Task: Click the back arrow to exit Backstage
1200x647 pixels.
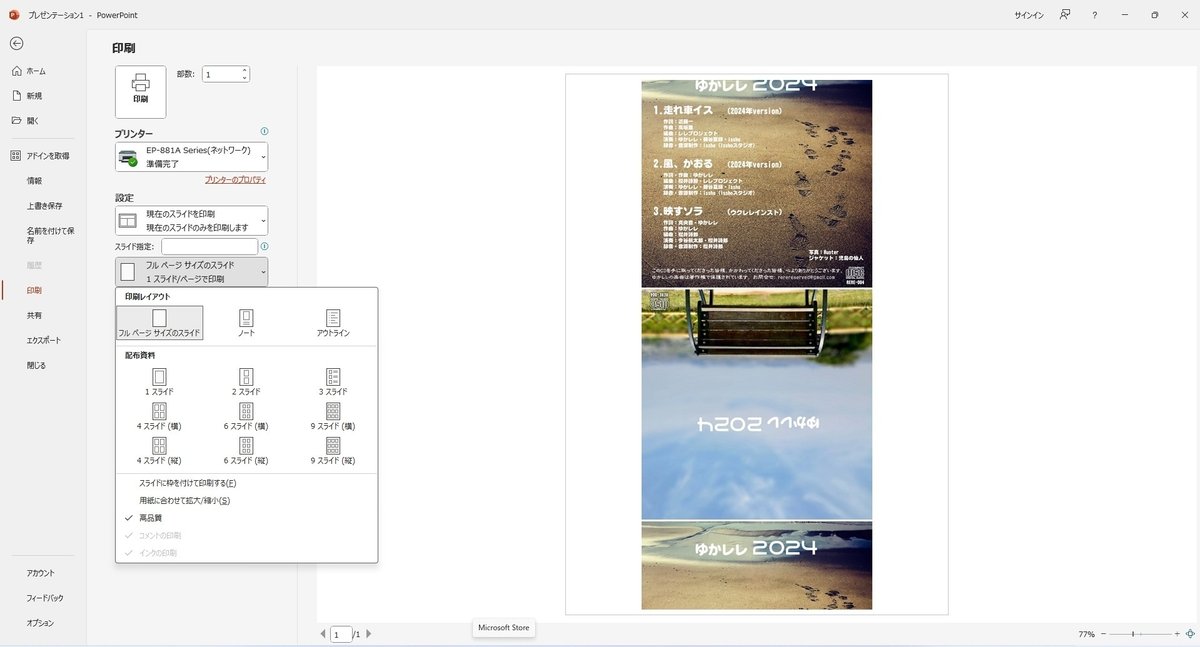Action: [x=16, y=43]
